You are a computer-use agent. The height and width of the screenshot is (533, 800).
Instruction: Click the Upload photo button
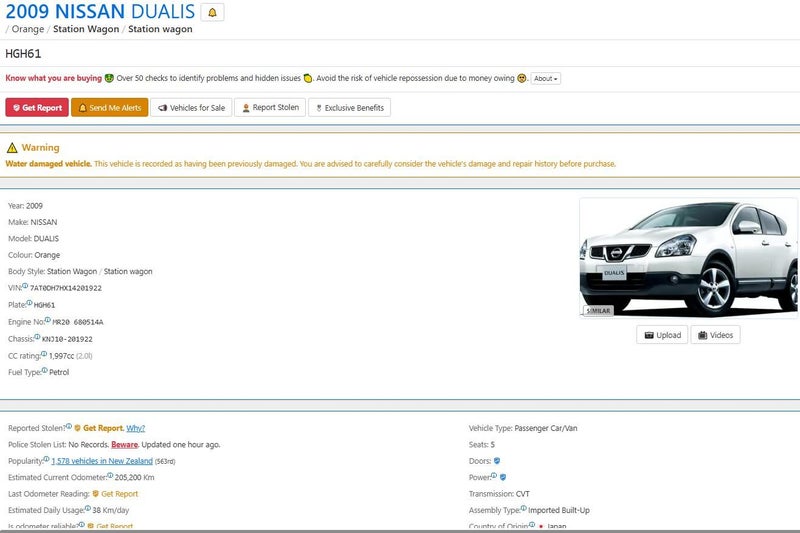(662, 335)
